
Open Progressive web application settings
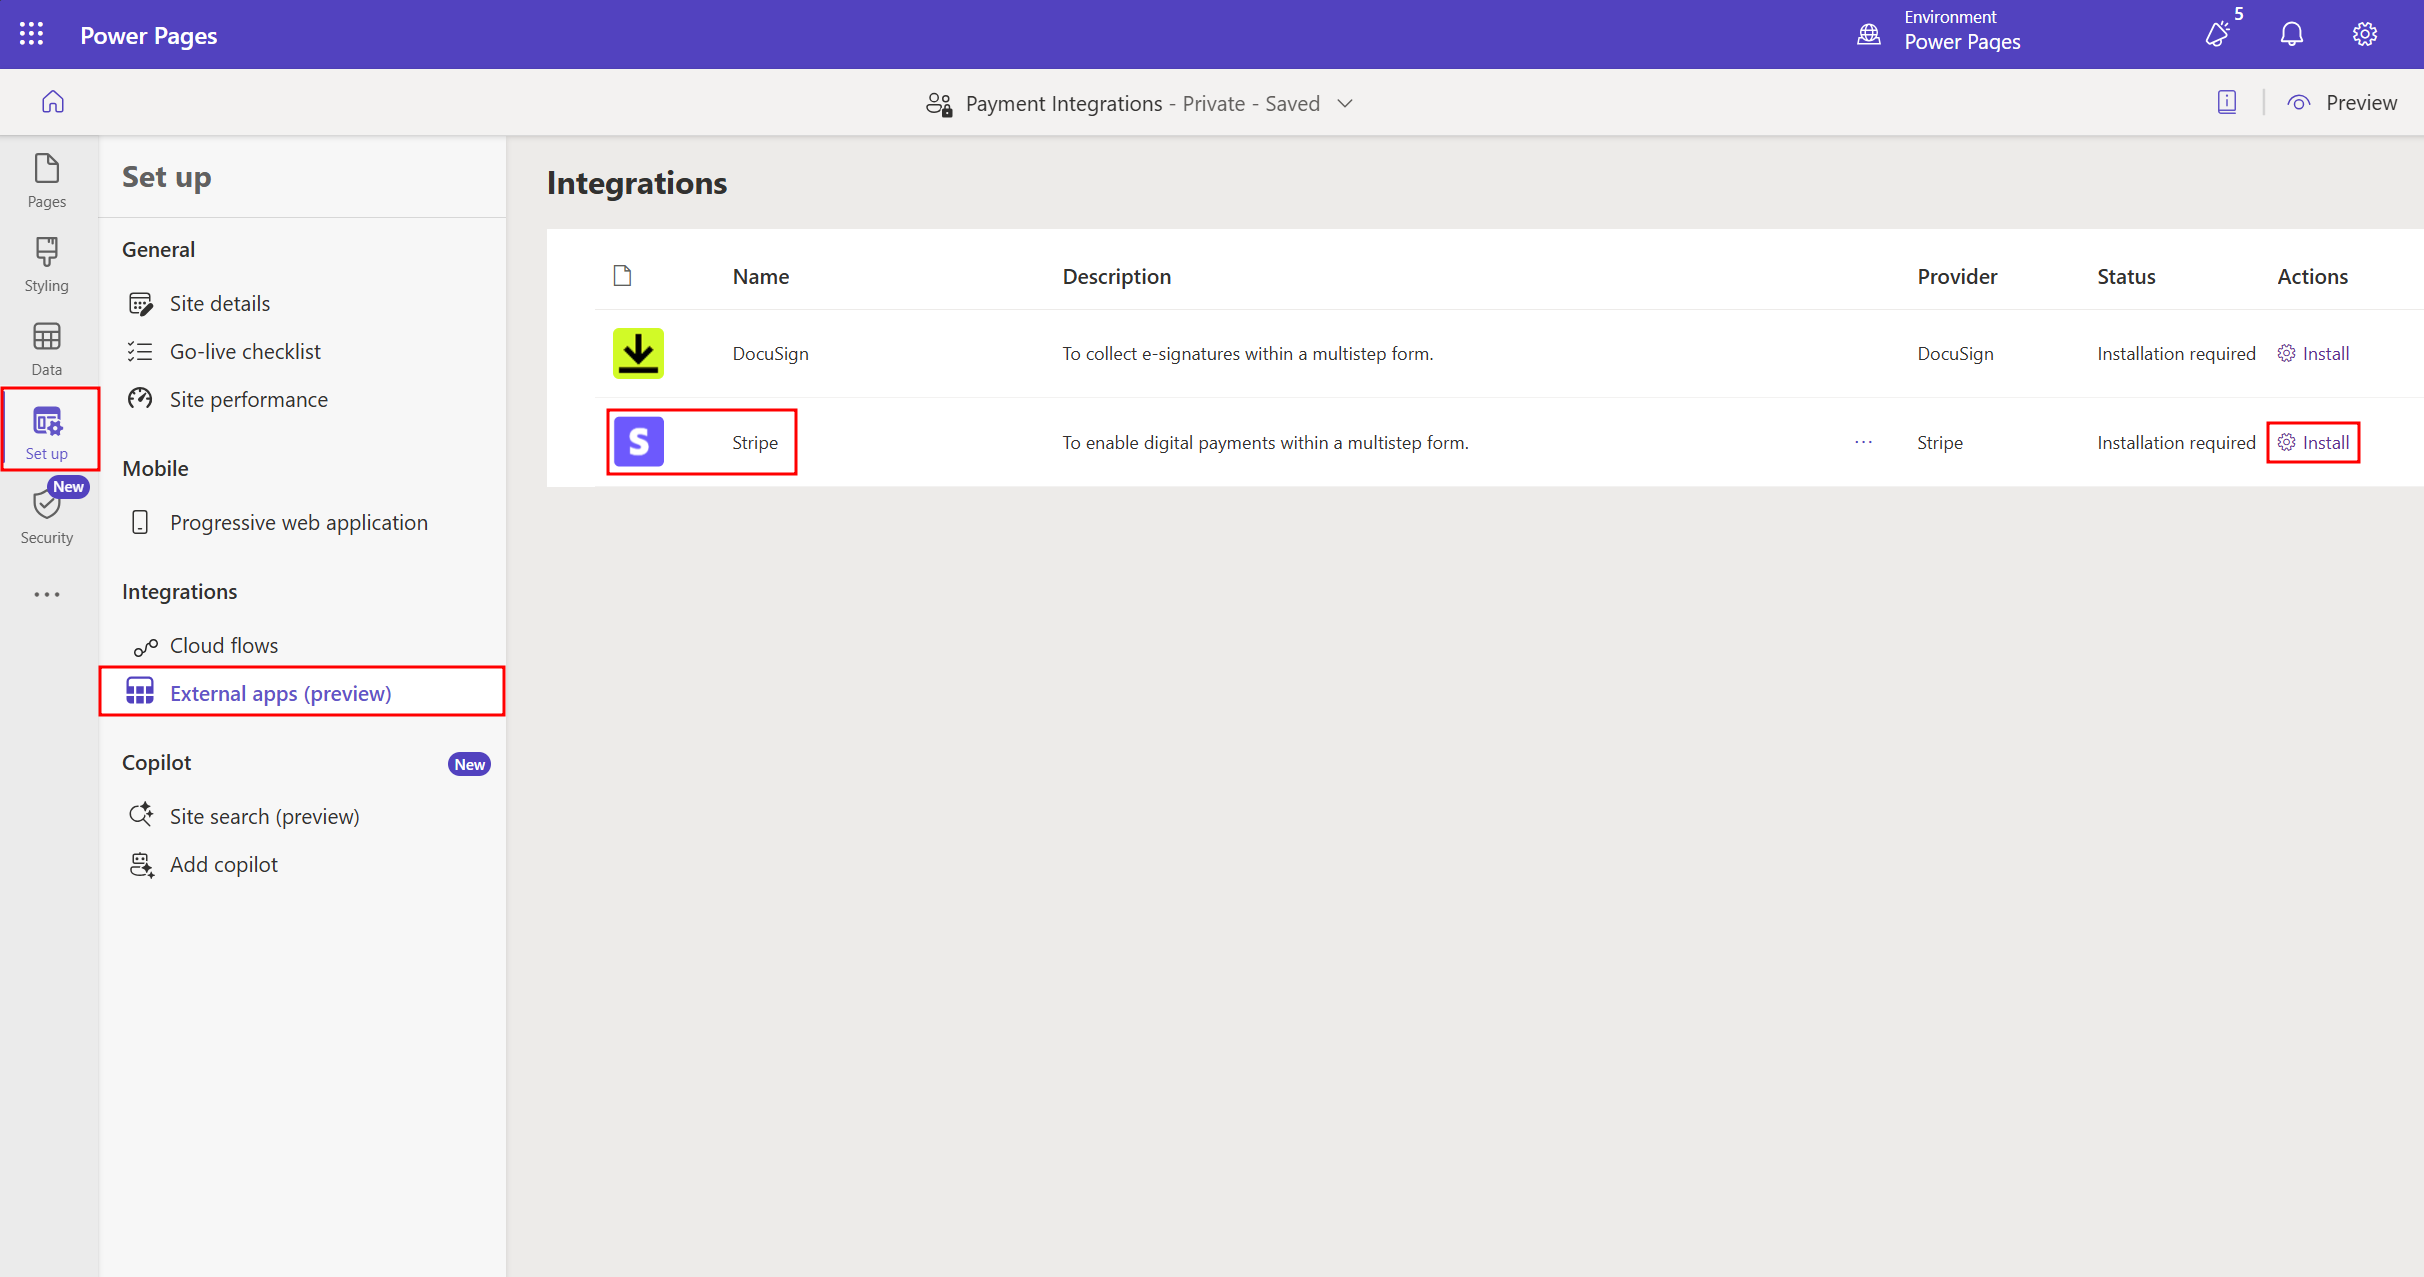[x=298, y=522]
